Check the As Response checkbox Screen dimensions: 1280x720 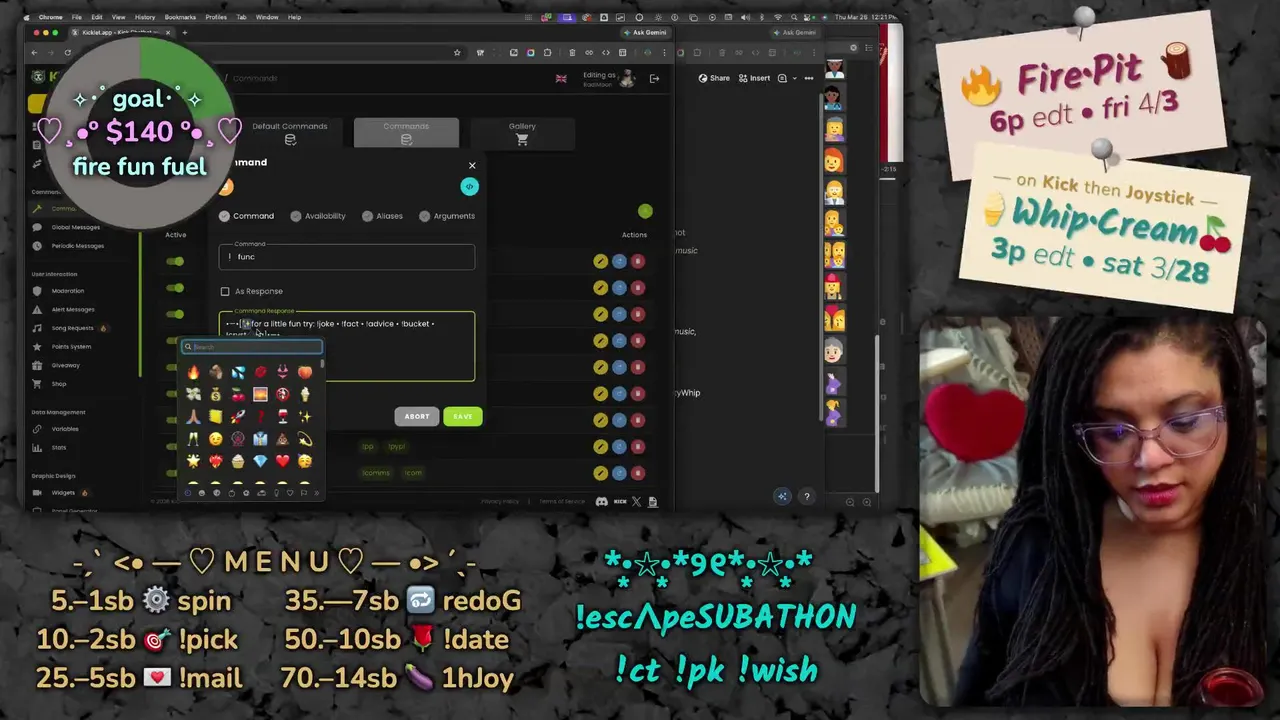click(x=225, y=291)
